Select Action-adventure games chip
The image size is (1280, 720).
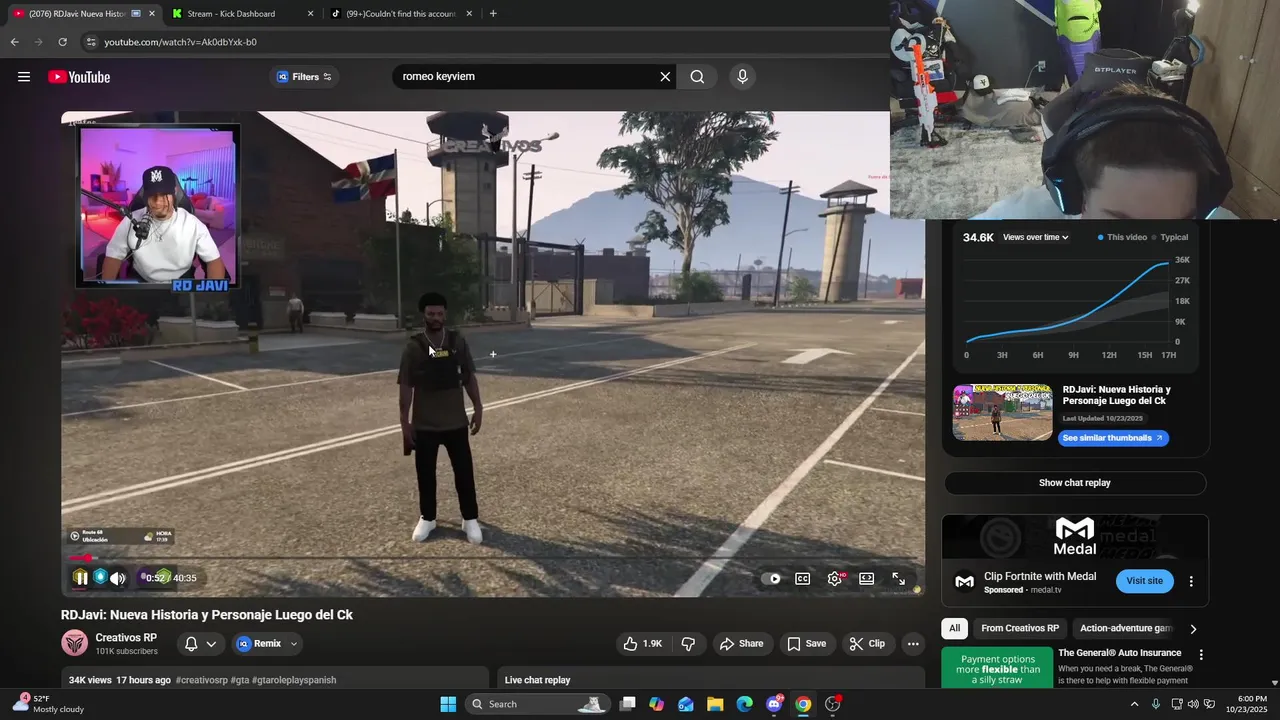point(1126,629)
